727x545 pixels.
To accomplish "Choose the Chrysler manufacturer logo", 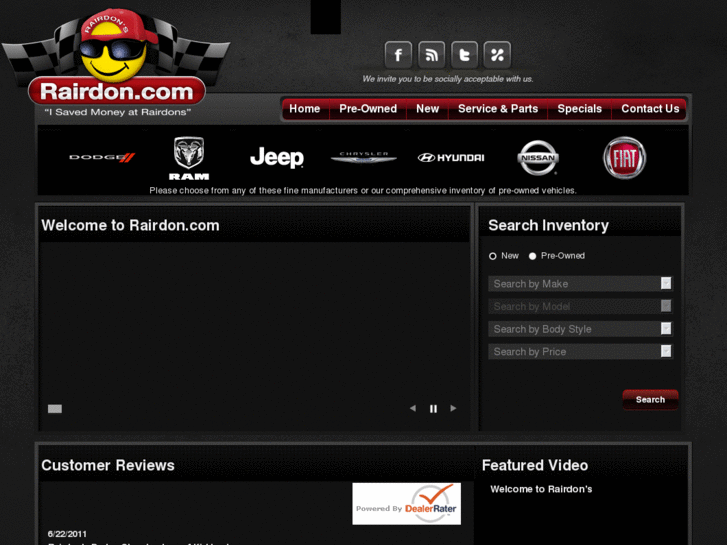I will pyautogui.click(x=364, y=157).
